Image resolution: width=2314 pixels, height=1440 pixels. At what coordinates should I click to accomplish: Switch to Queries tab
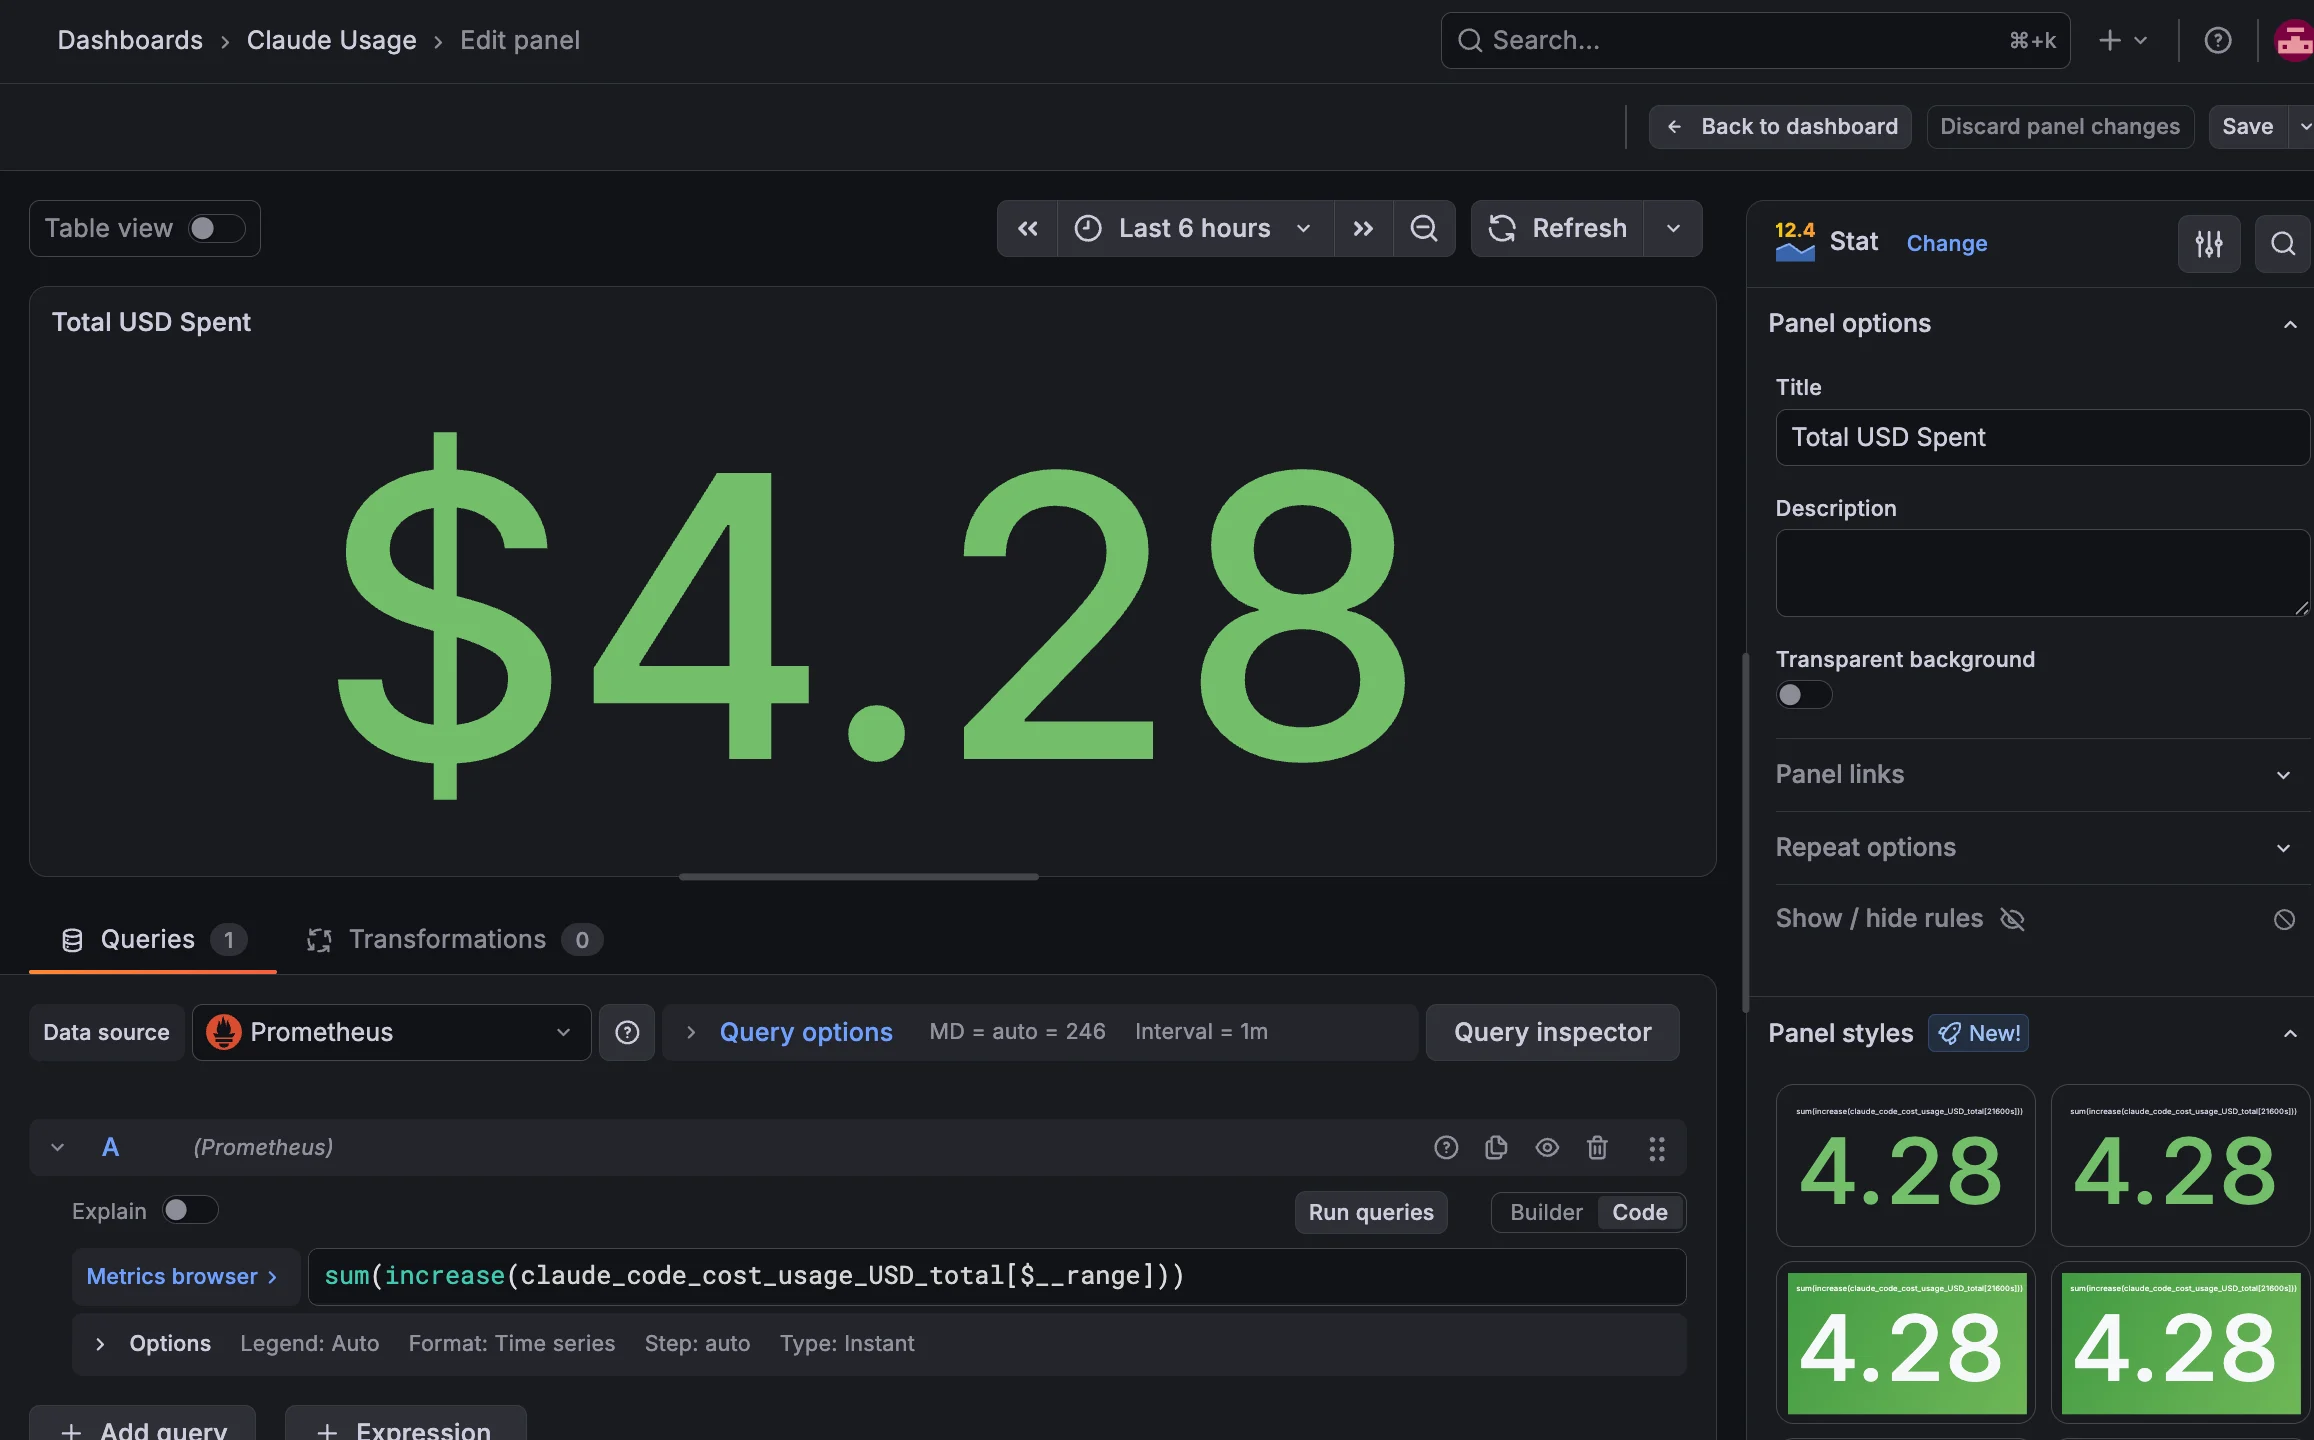[153, 940]
